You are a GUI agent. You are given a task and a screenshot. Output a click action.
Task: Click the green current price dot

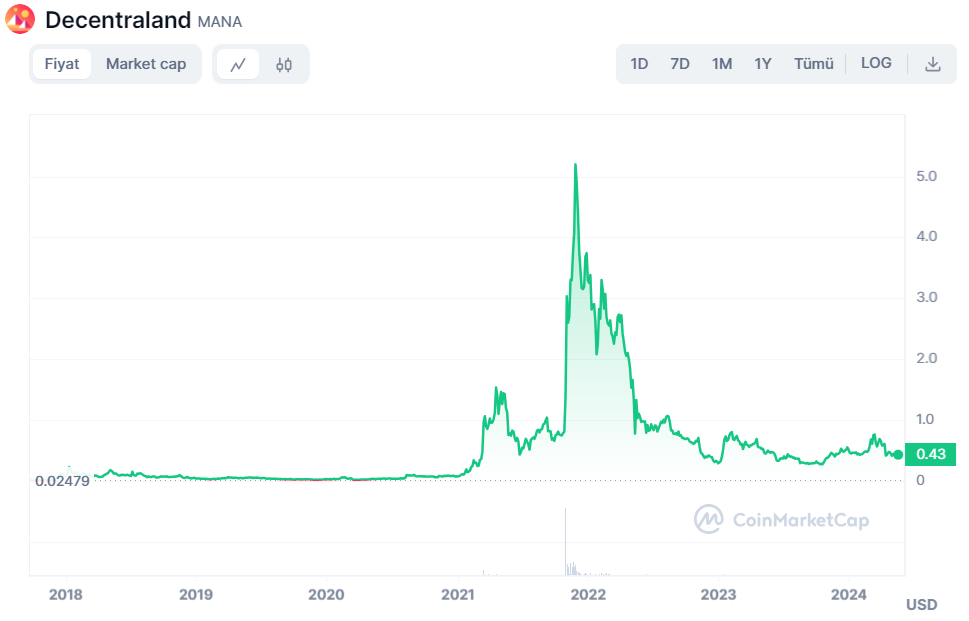point(899,453)
